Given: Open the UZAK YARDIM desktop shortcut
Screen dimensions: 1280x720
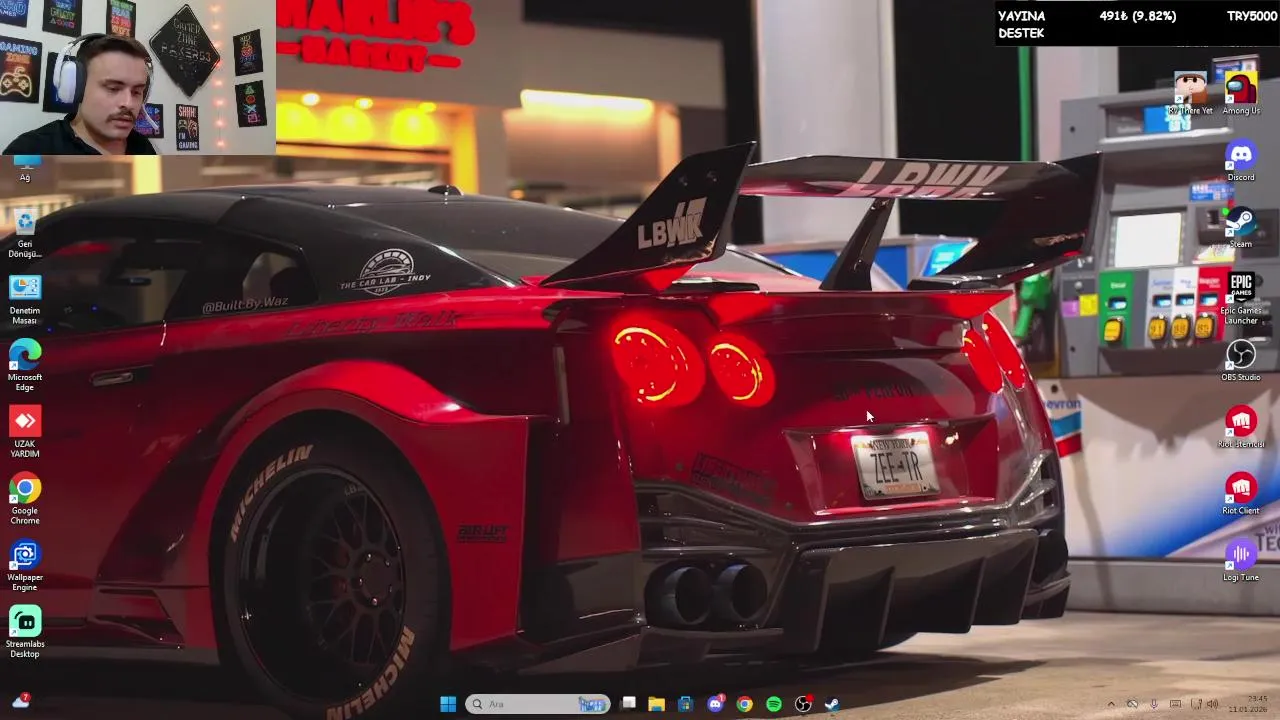Looking at the screenshot, I should pos(25,432).
